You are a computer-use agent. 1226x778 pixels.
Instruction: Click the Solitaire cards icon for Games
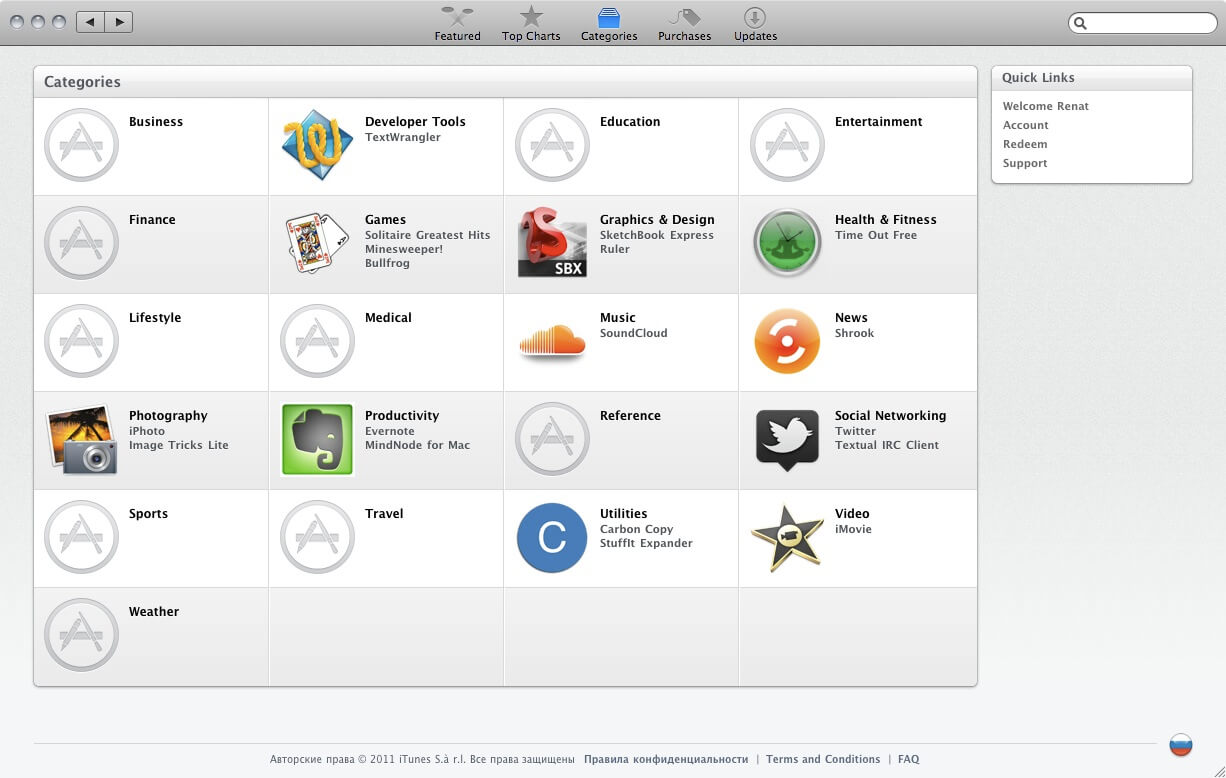pyautogui.click(x=317, y=243)
